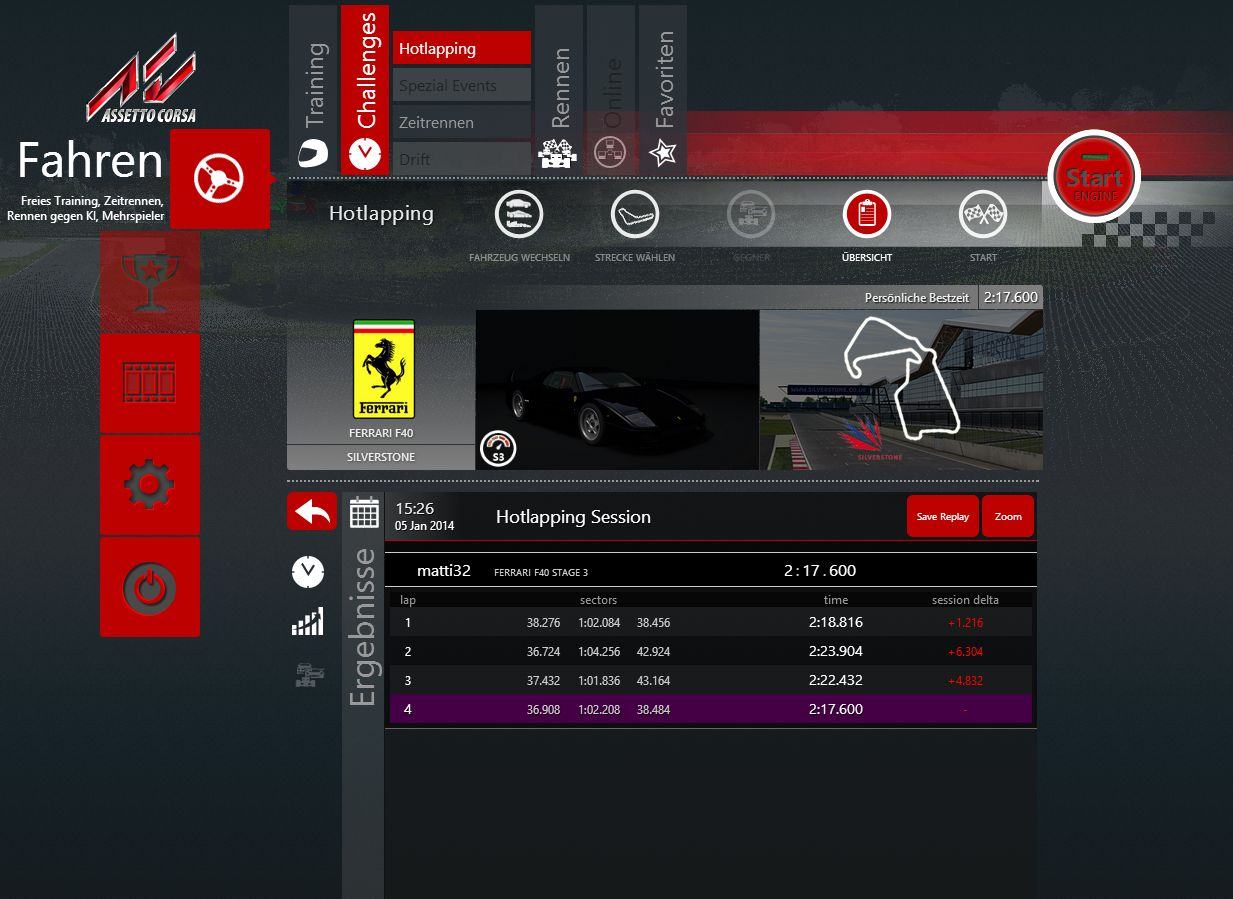This screenshot has width=1233, height=899.
Task: Open the settings gear section
Action: point(150,485)
